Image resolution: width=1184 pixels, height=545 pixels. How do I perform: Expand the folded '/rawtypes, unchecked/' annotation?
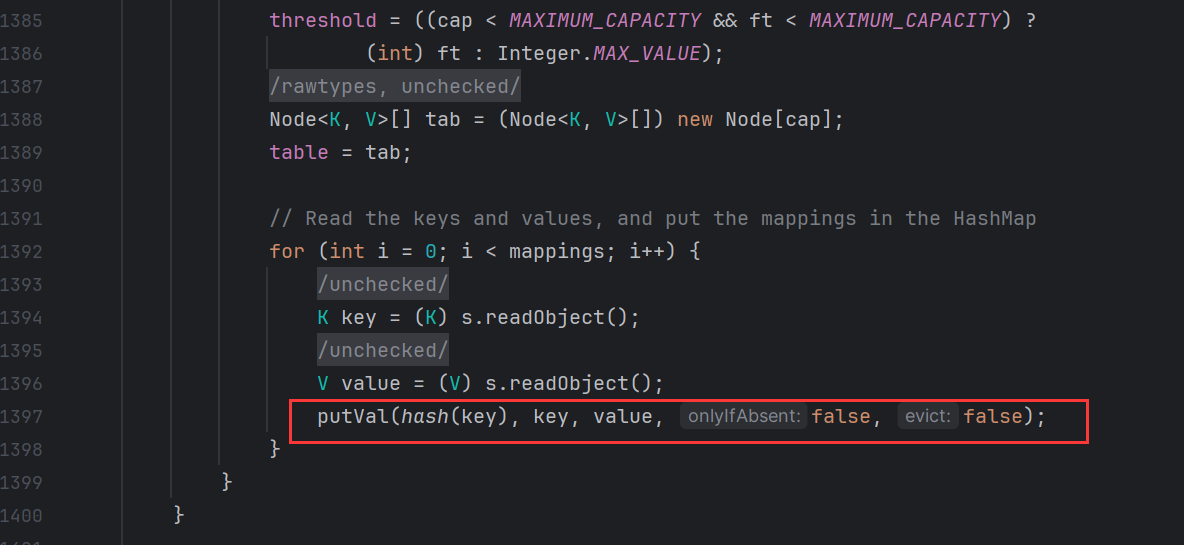pos(395,87)
